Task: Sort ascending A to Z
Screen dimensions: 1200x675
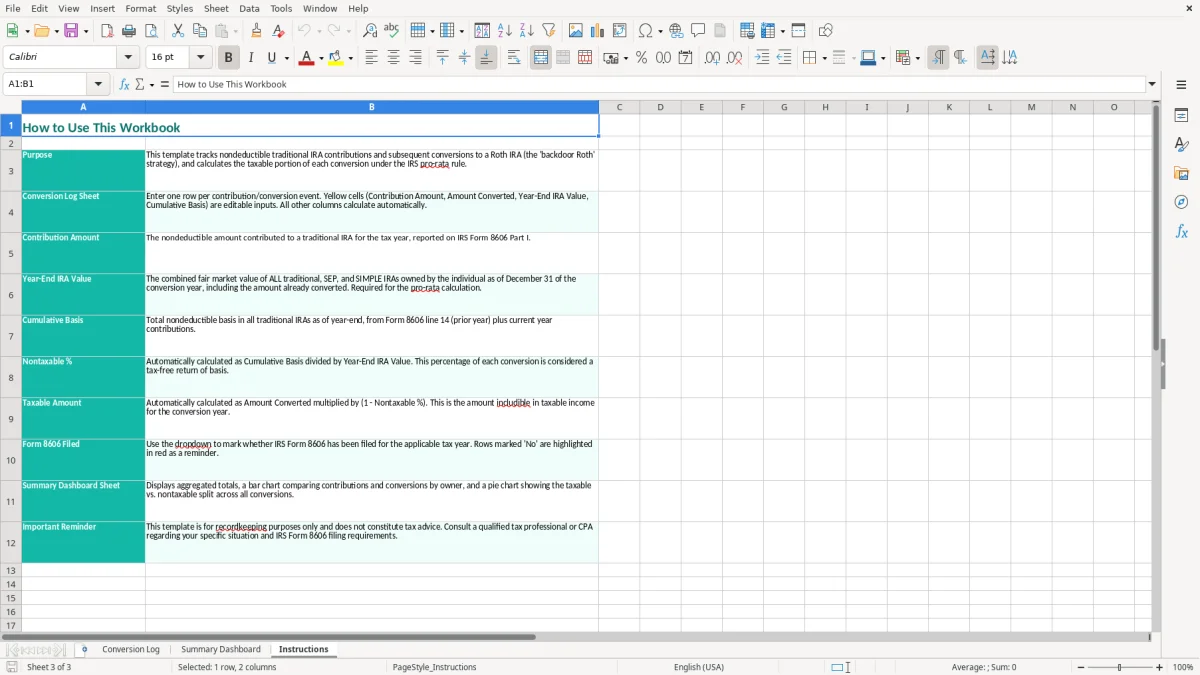Action: 505,31
